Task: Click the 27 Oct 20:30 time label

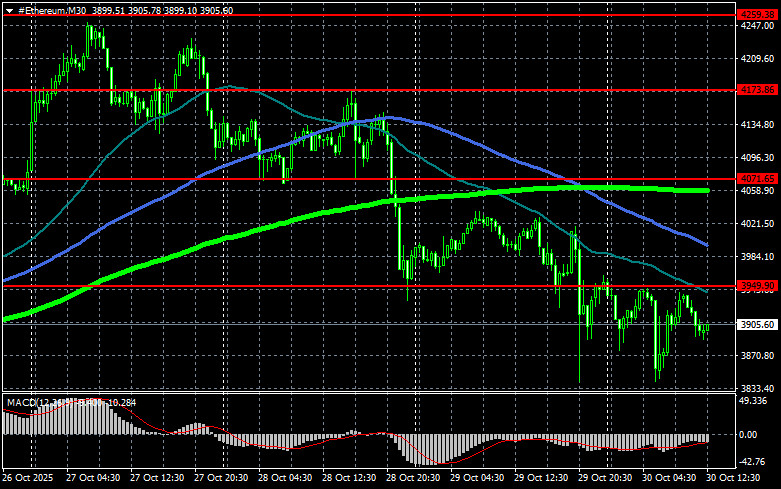Action: 221,478
